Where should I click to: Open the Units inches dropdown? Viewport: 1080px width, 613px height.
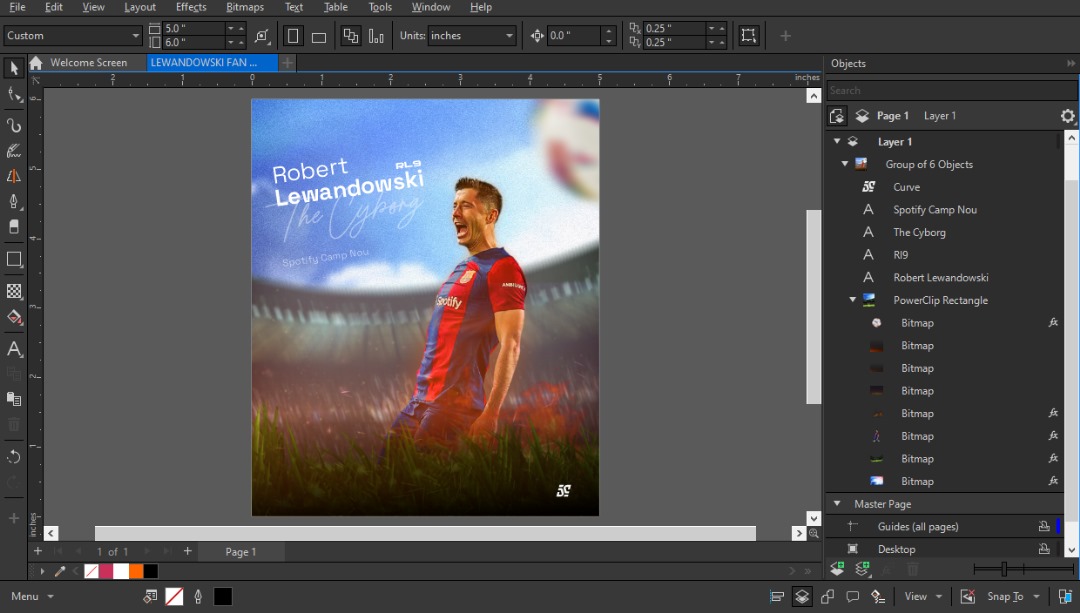509,35
